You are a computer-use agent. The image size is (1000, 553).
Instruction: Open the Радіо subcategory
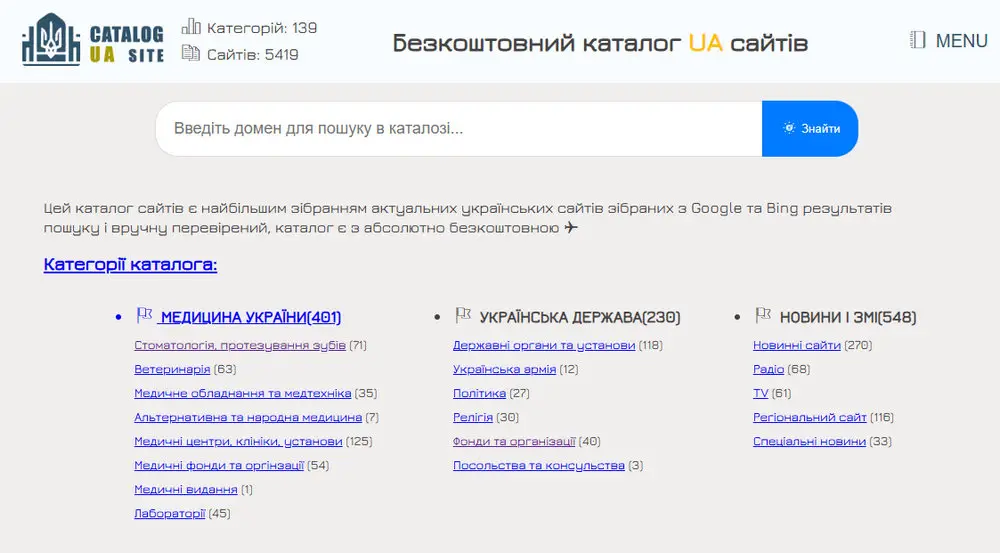(768, 369)
